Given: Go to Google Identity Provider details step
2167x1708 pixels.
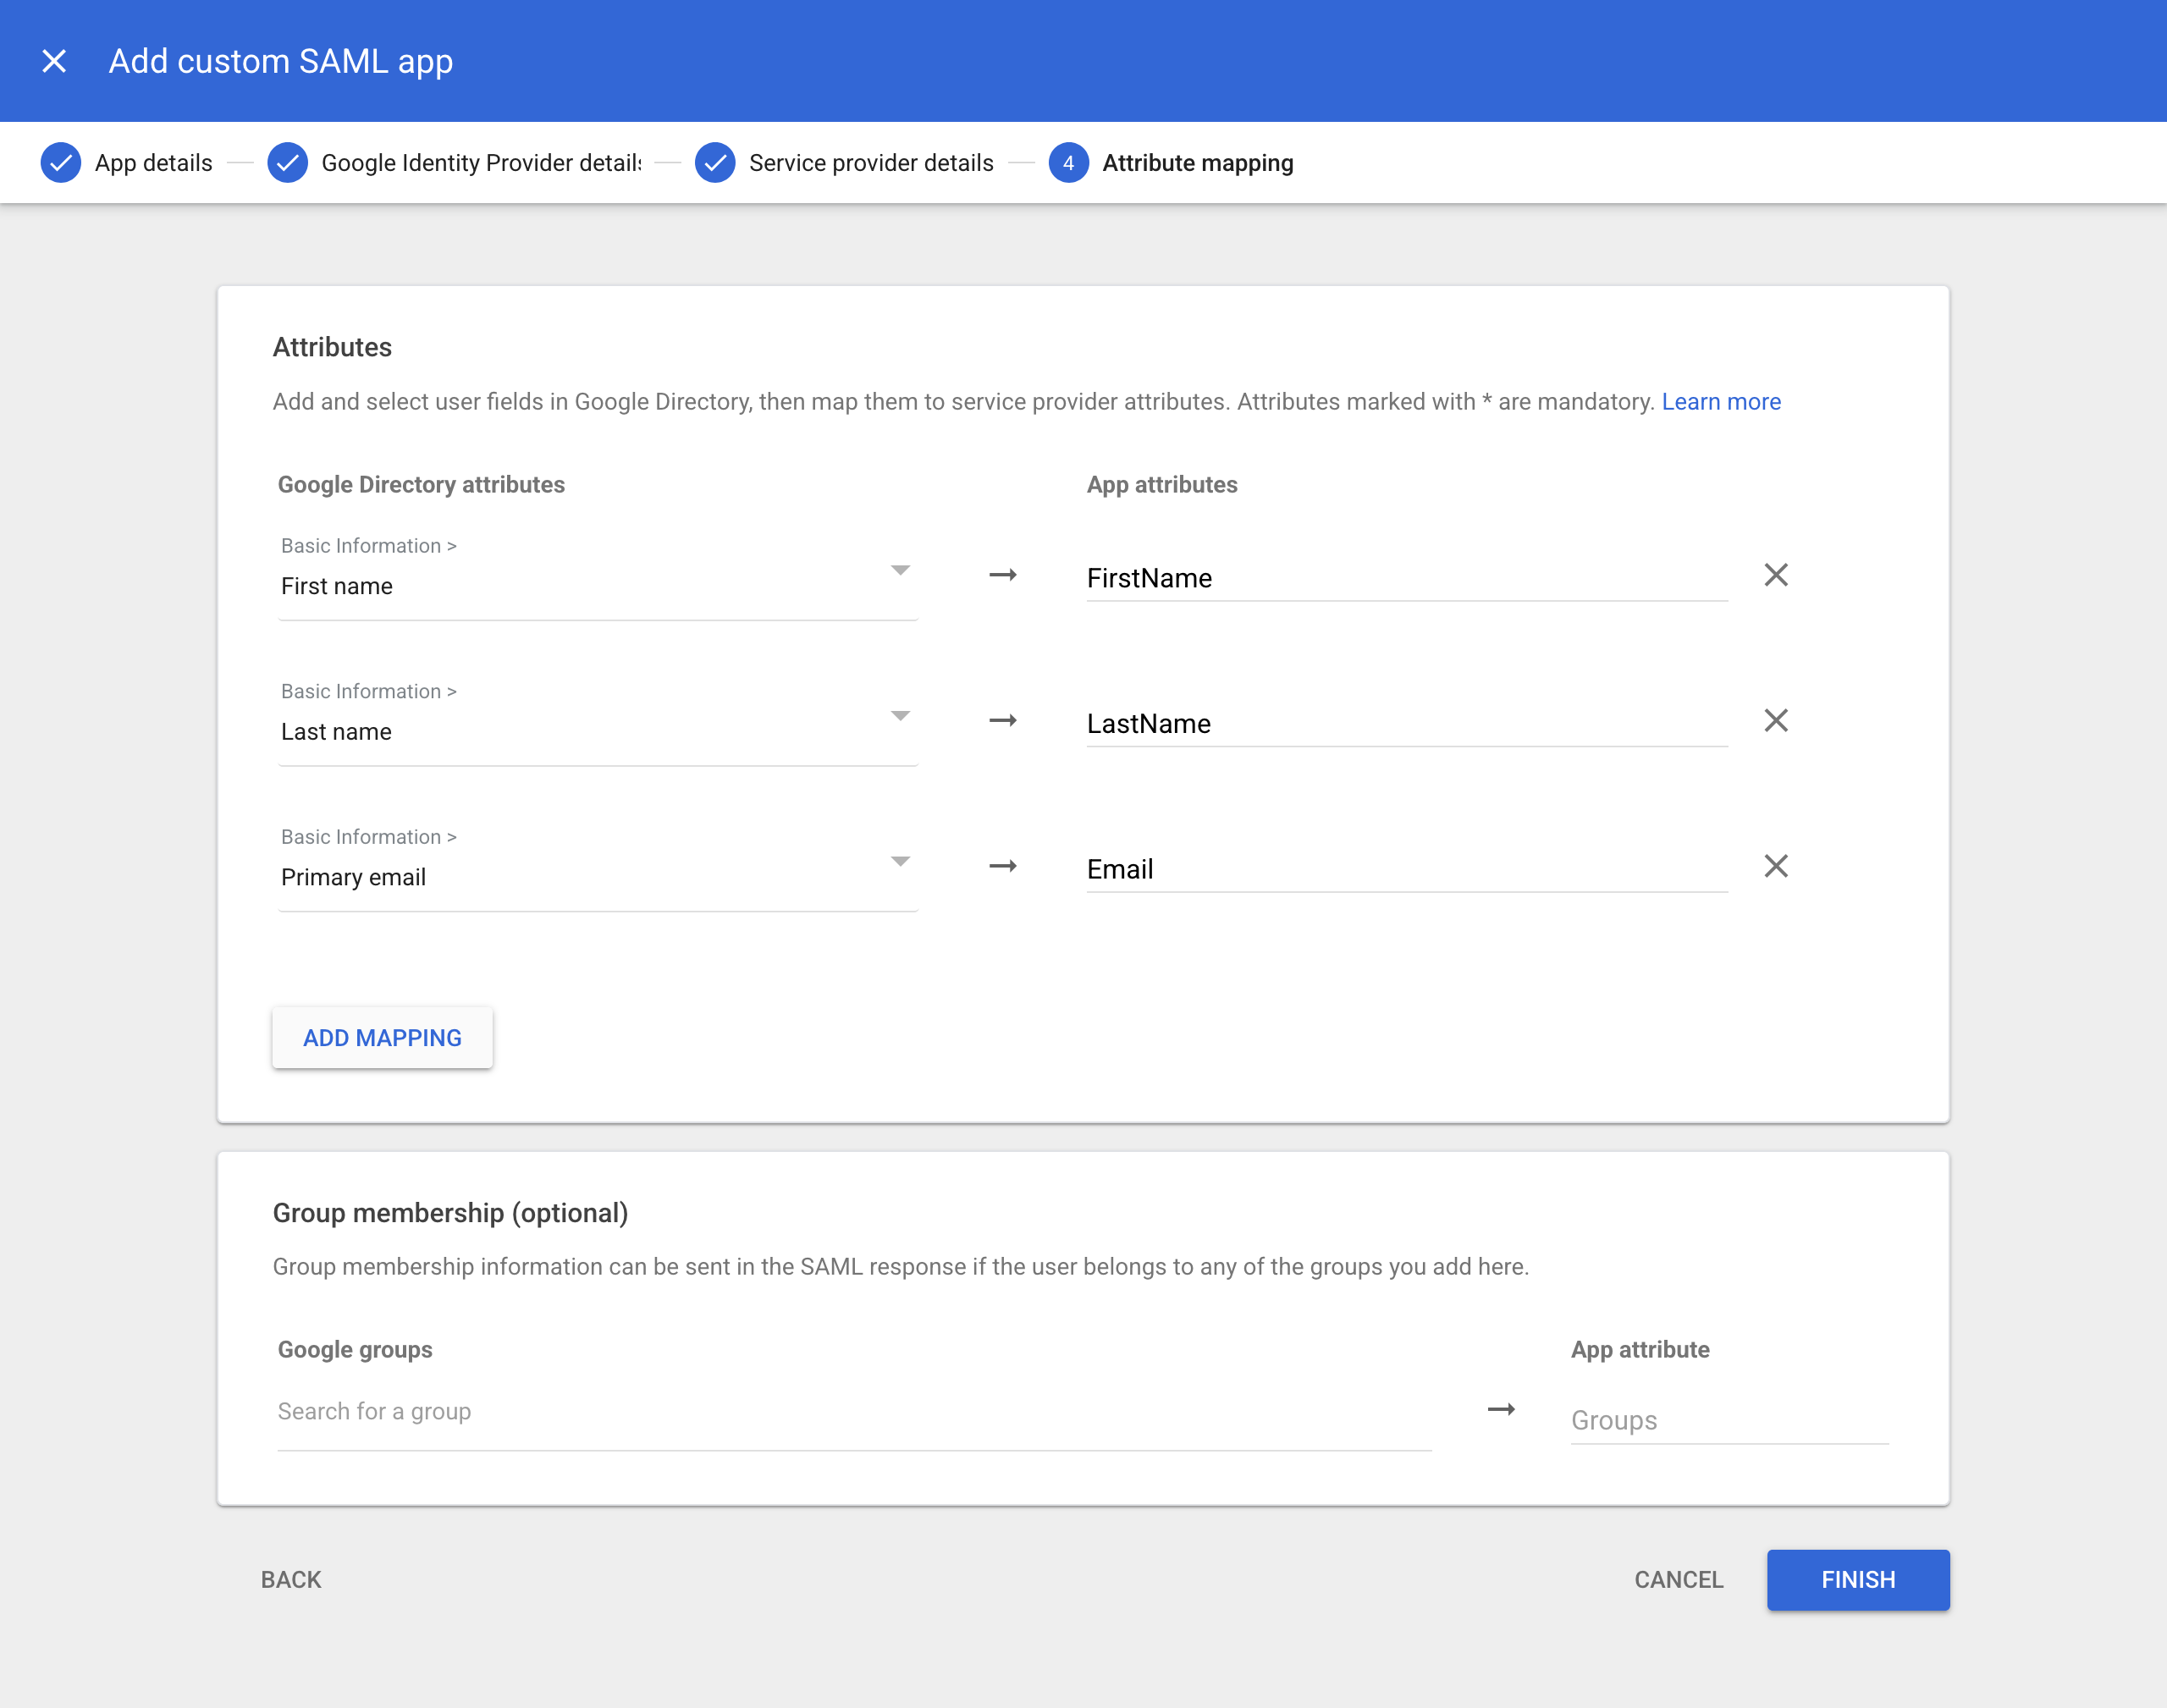Looking at the screenshot, I should (x=481, y=163).
